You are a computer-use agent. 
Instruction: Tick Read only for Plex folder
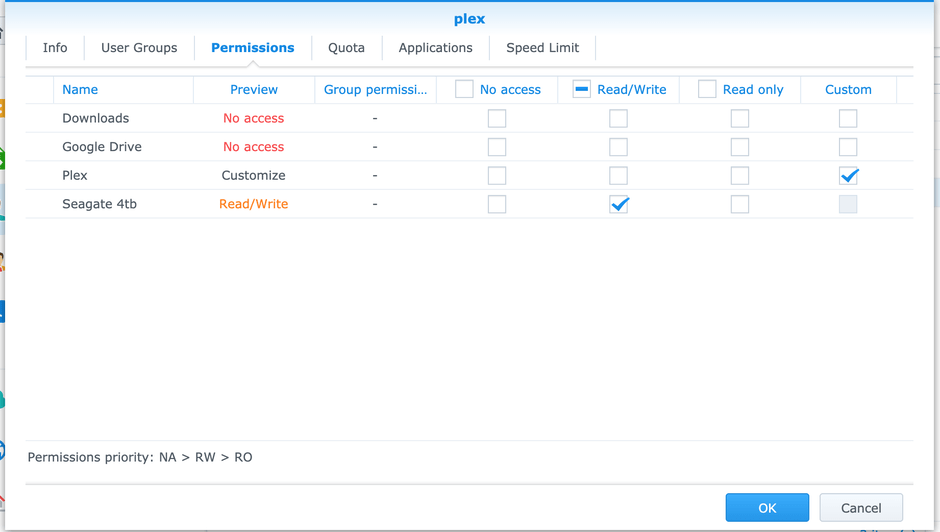pos(740,176)
